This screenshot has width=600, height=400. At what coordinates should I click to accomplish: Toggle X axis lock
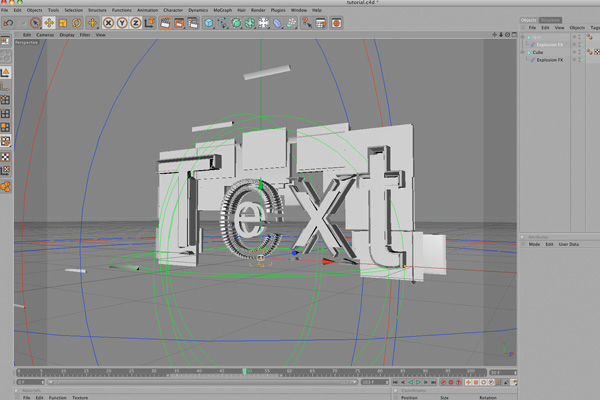(108, 23)
